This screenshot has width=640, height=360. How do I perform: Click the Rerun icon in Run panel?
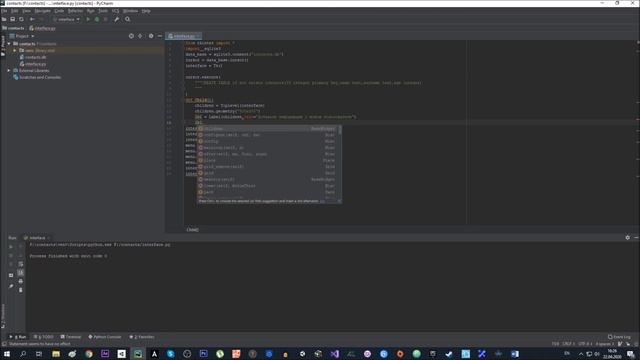(x=11, y=247)
